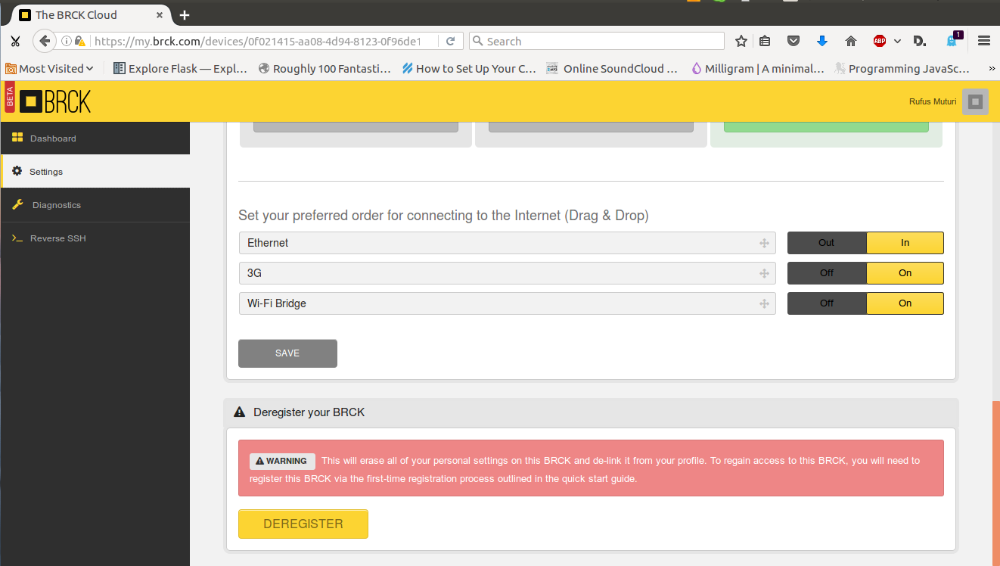Click the WARNING badge
The width and height of the screenshot is (1000, 566).
point(282,461)
